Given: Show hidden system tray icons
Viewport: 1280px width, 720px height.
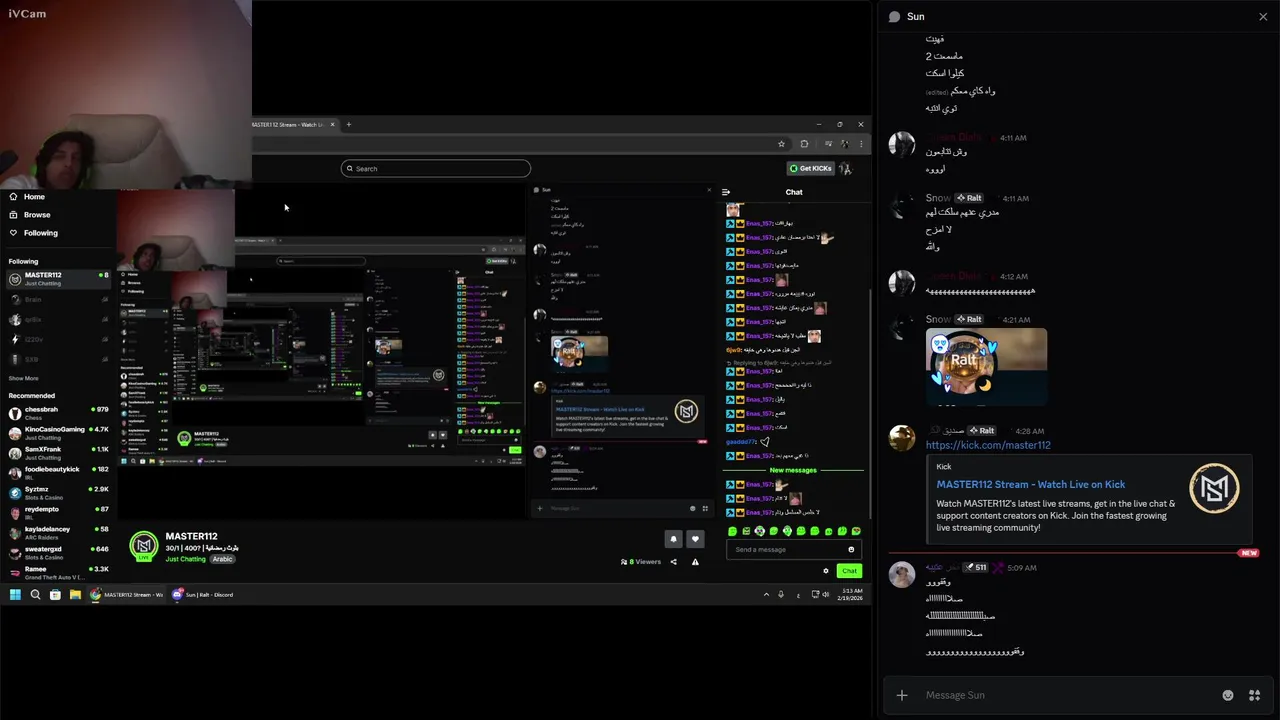Looking at the screenshot, I should [x=767, y=594].
